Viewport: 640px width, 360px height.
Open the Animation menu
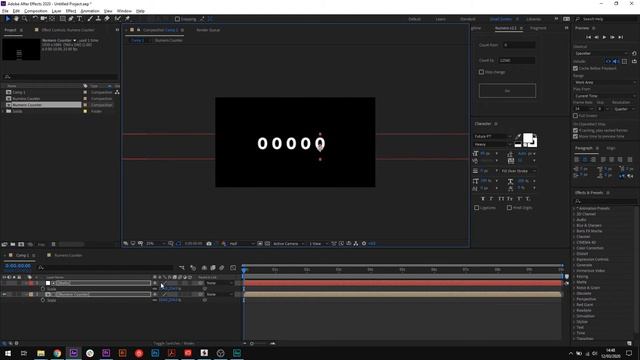[90, 11]
